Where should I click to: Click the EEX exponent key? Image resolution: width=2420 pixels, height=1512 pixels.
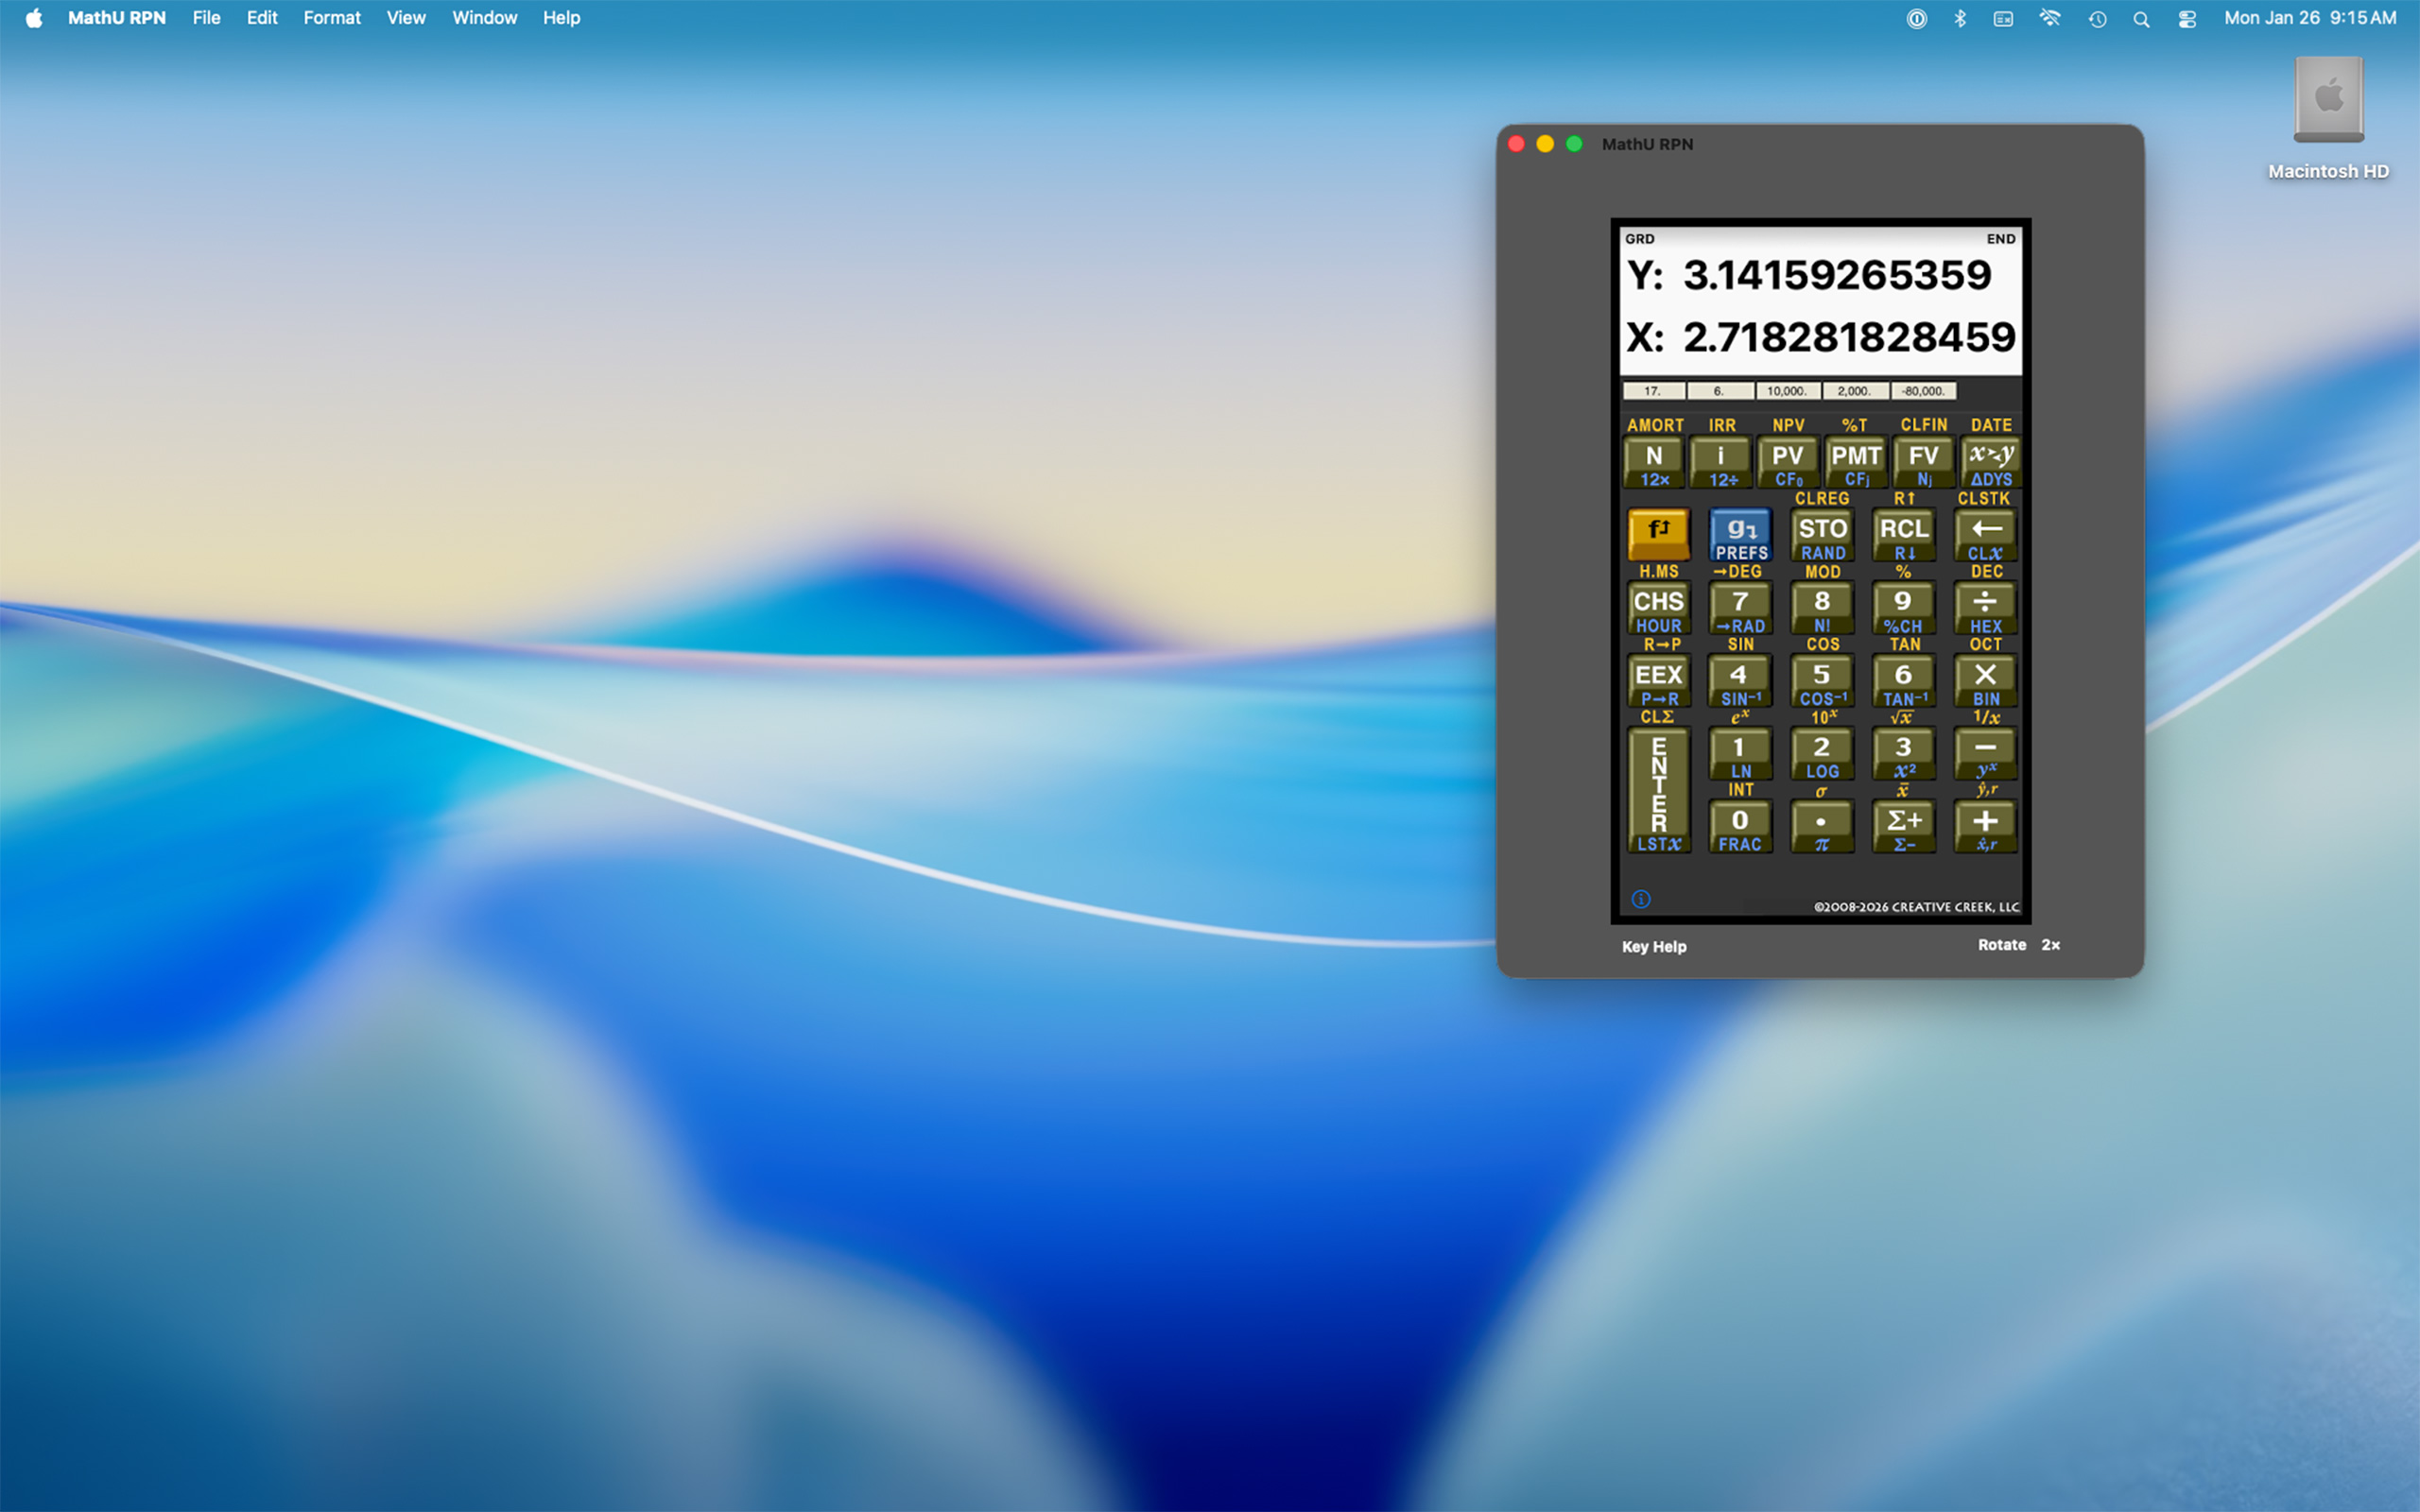tap(1659, 681)
